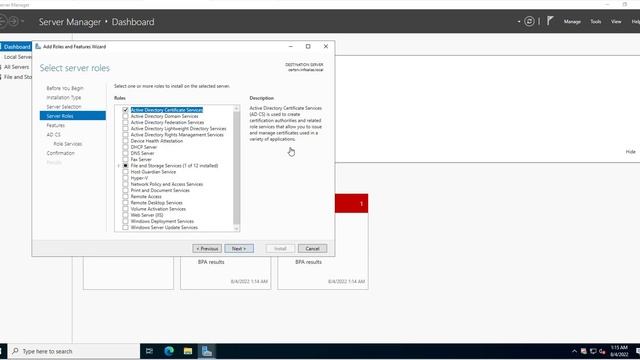Click the taskbar clock
640x360 pixels.
point(619,351)
